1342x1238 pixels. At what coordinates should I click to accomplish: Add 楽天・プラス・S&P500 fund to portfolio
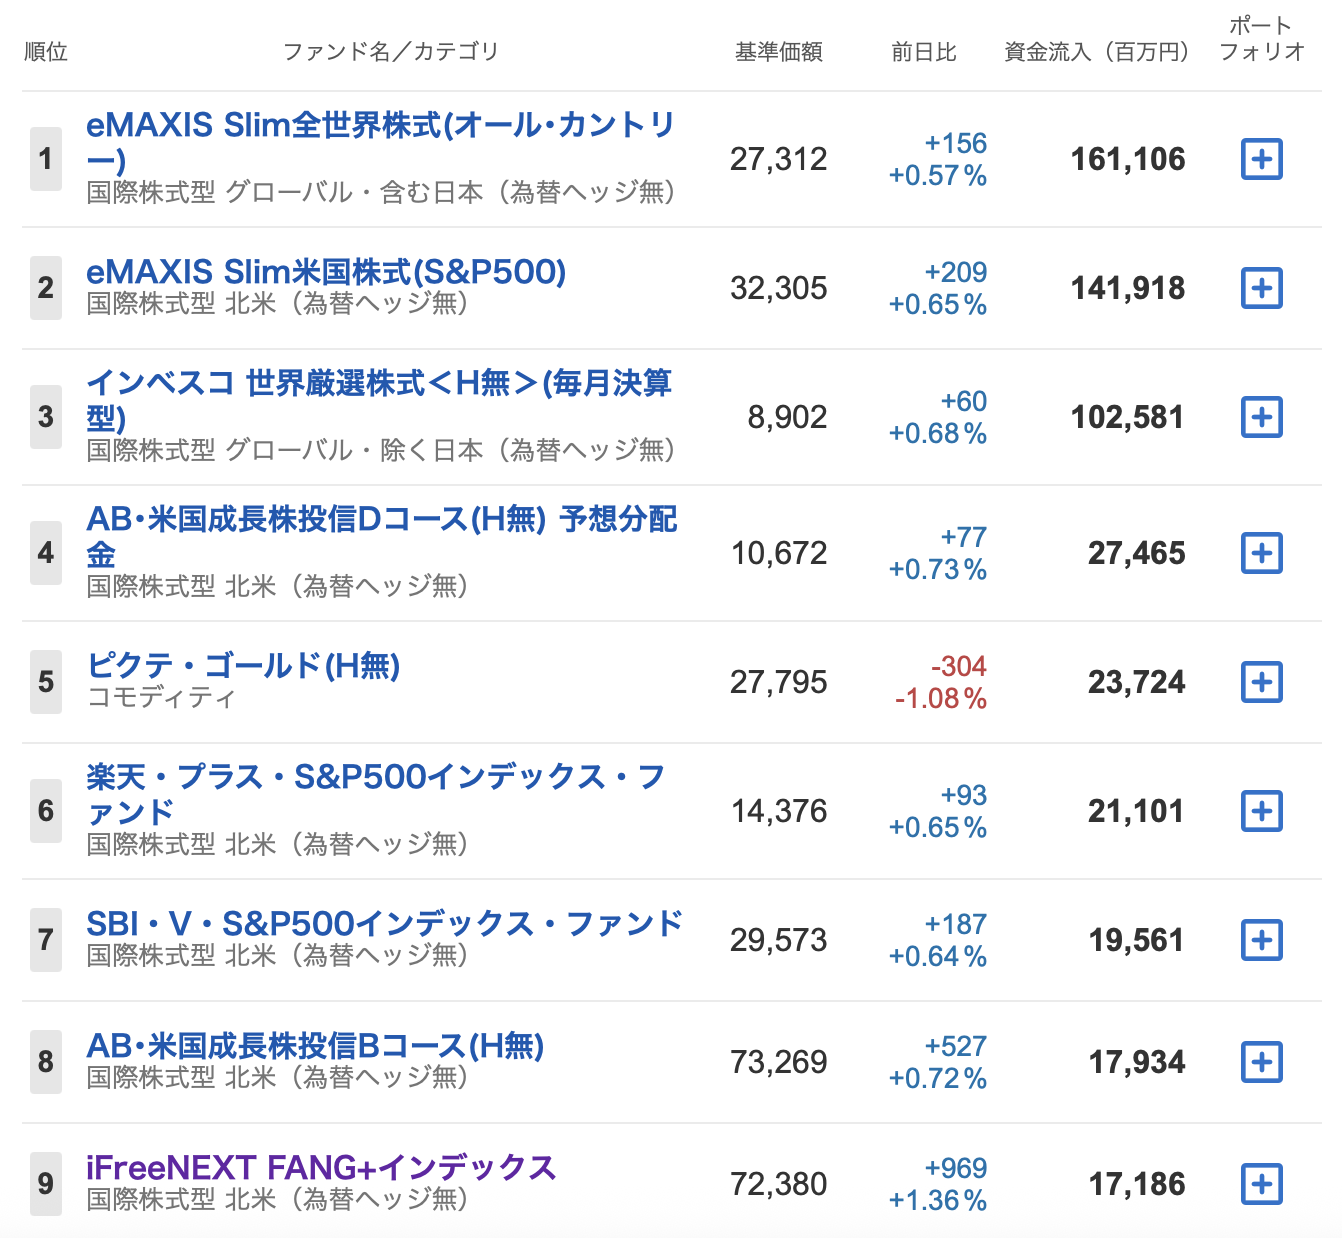point(1261,811)
